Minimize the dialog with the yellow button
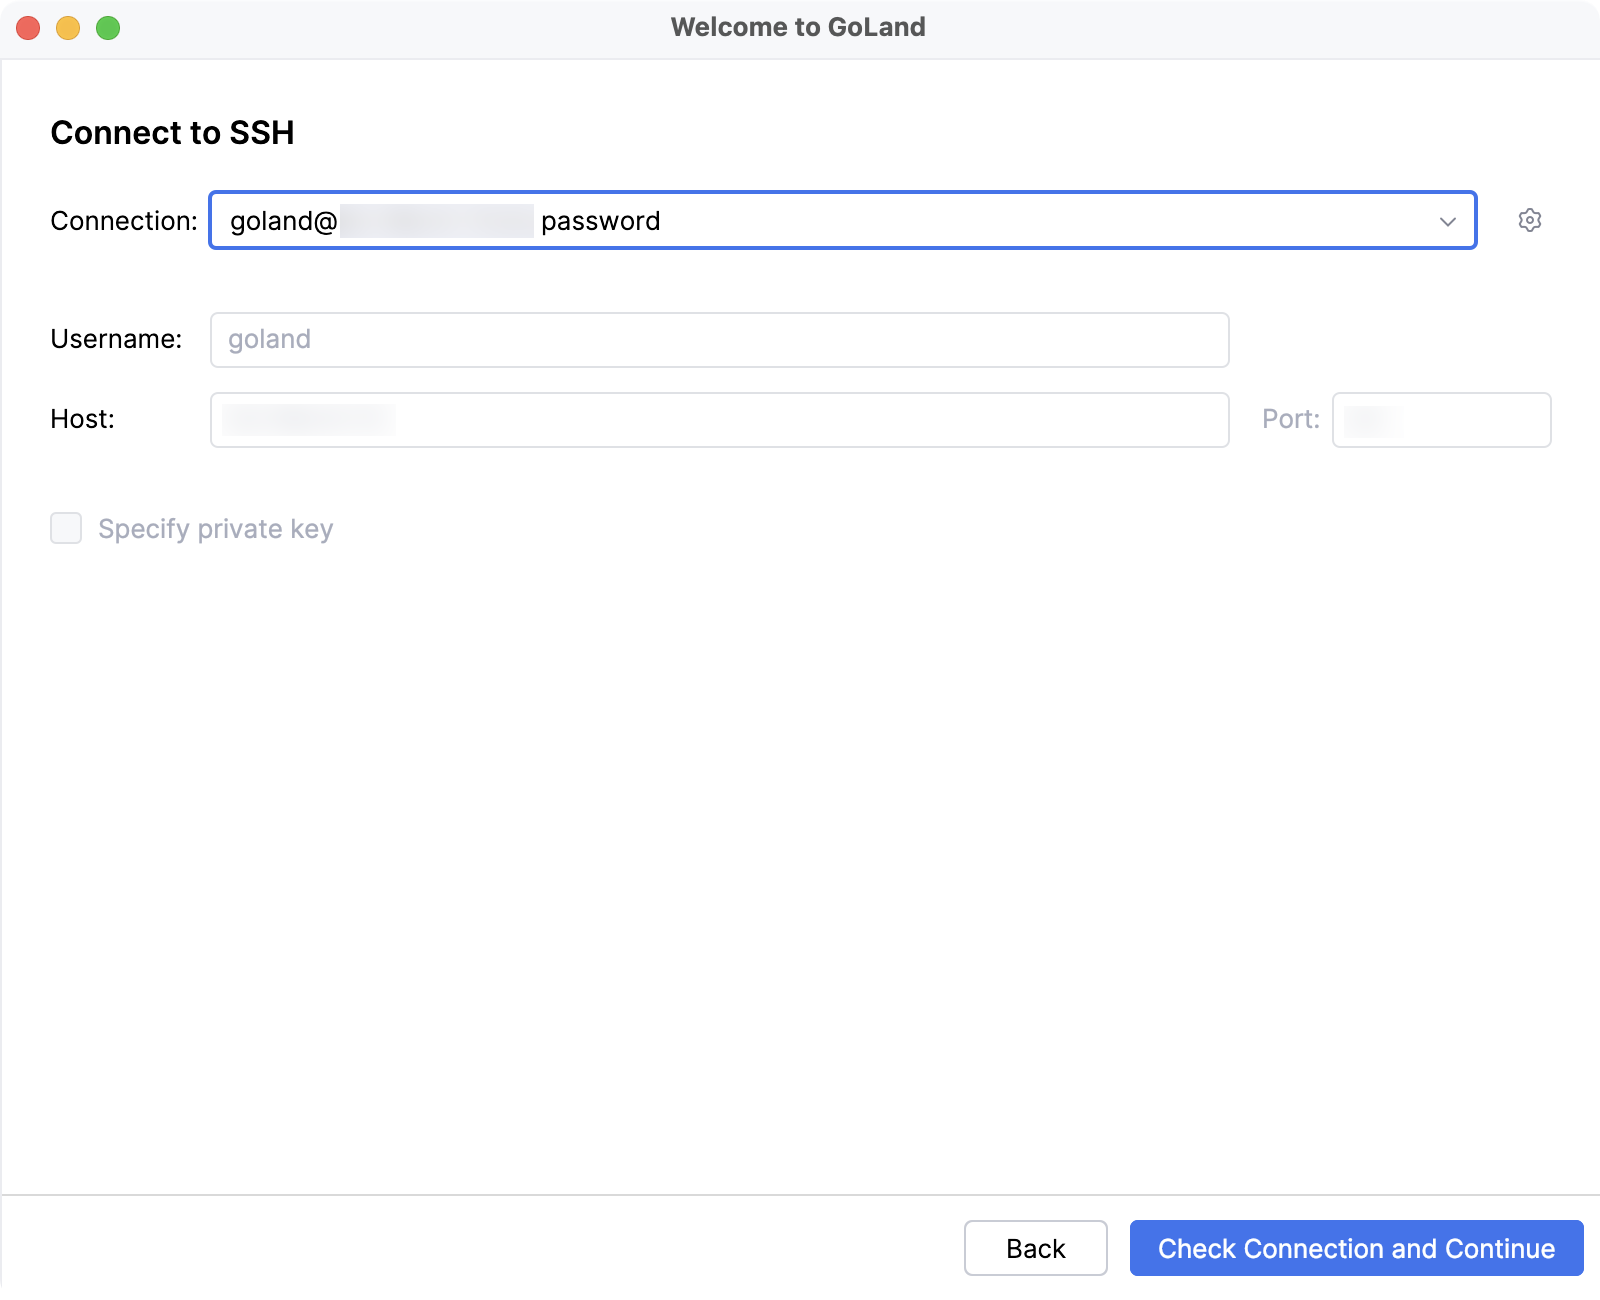 (x=67, y=28)
